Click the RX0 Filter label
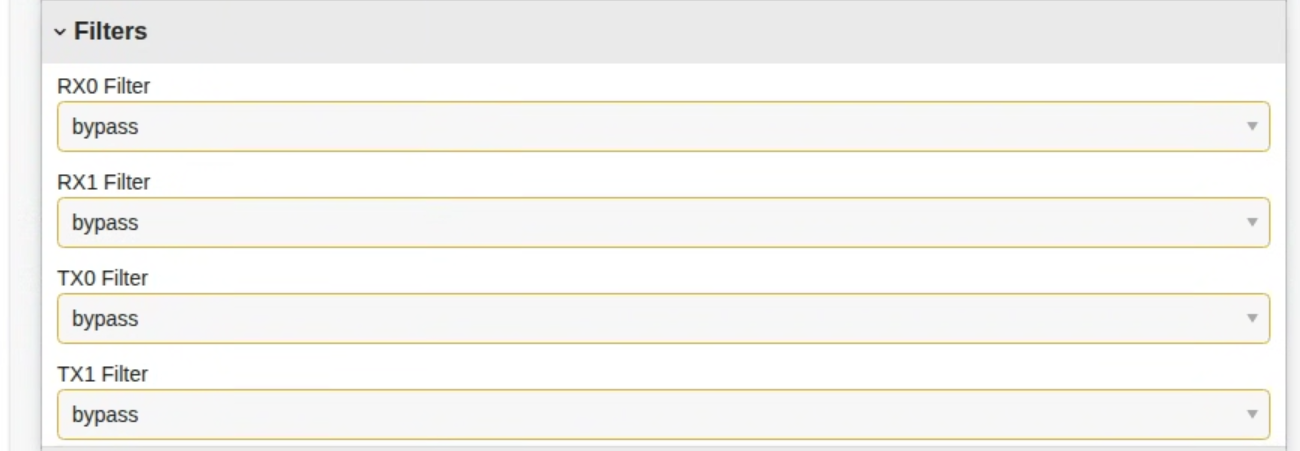Image resolution: width=1300 pixels, height=451 pixels. 104,86
